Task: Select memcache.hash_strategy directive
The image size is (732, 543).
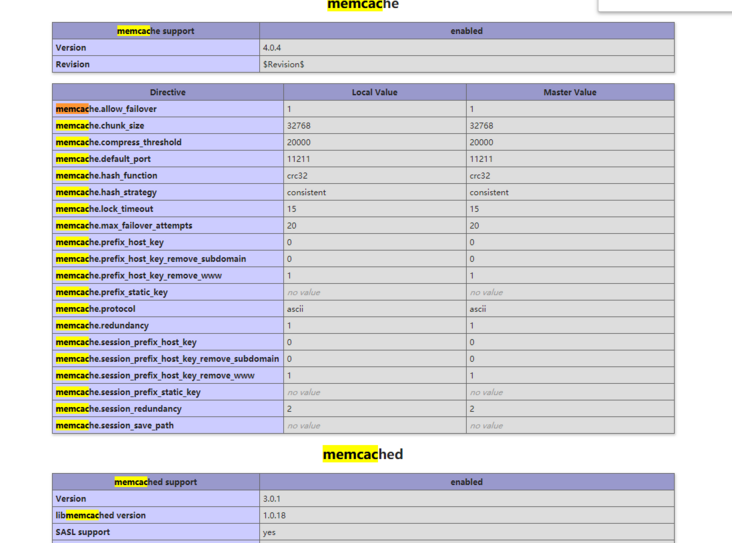Action: (x=106, y=192)
